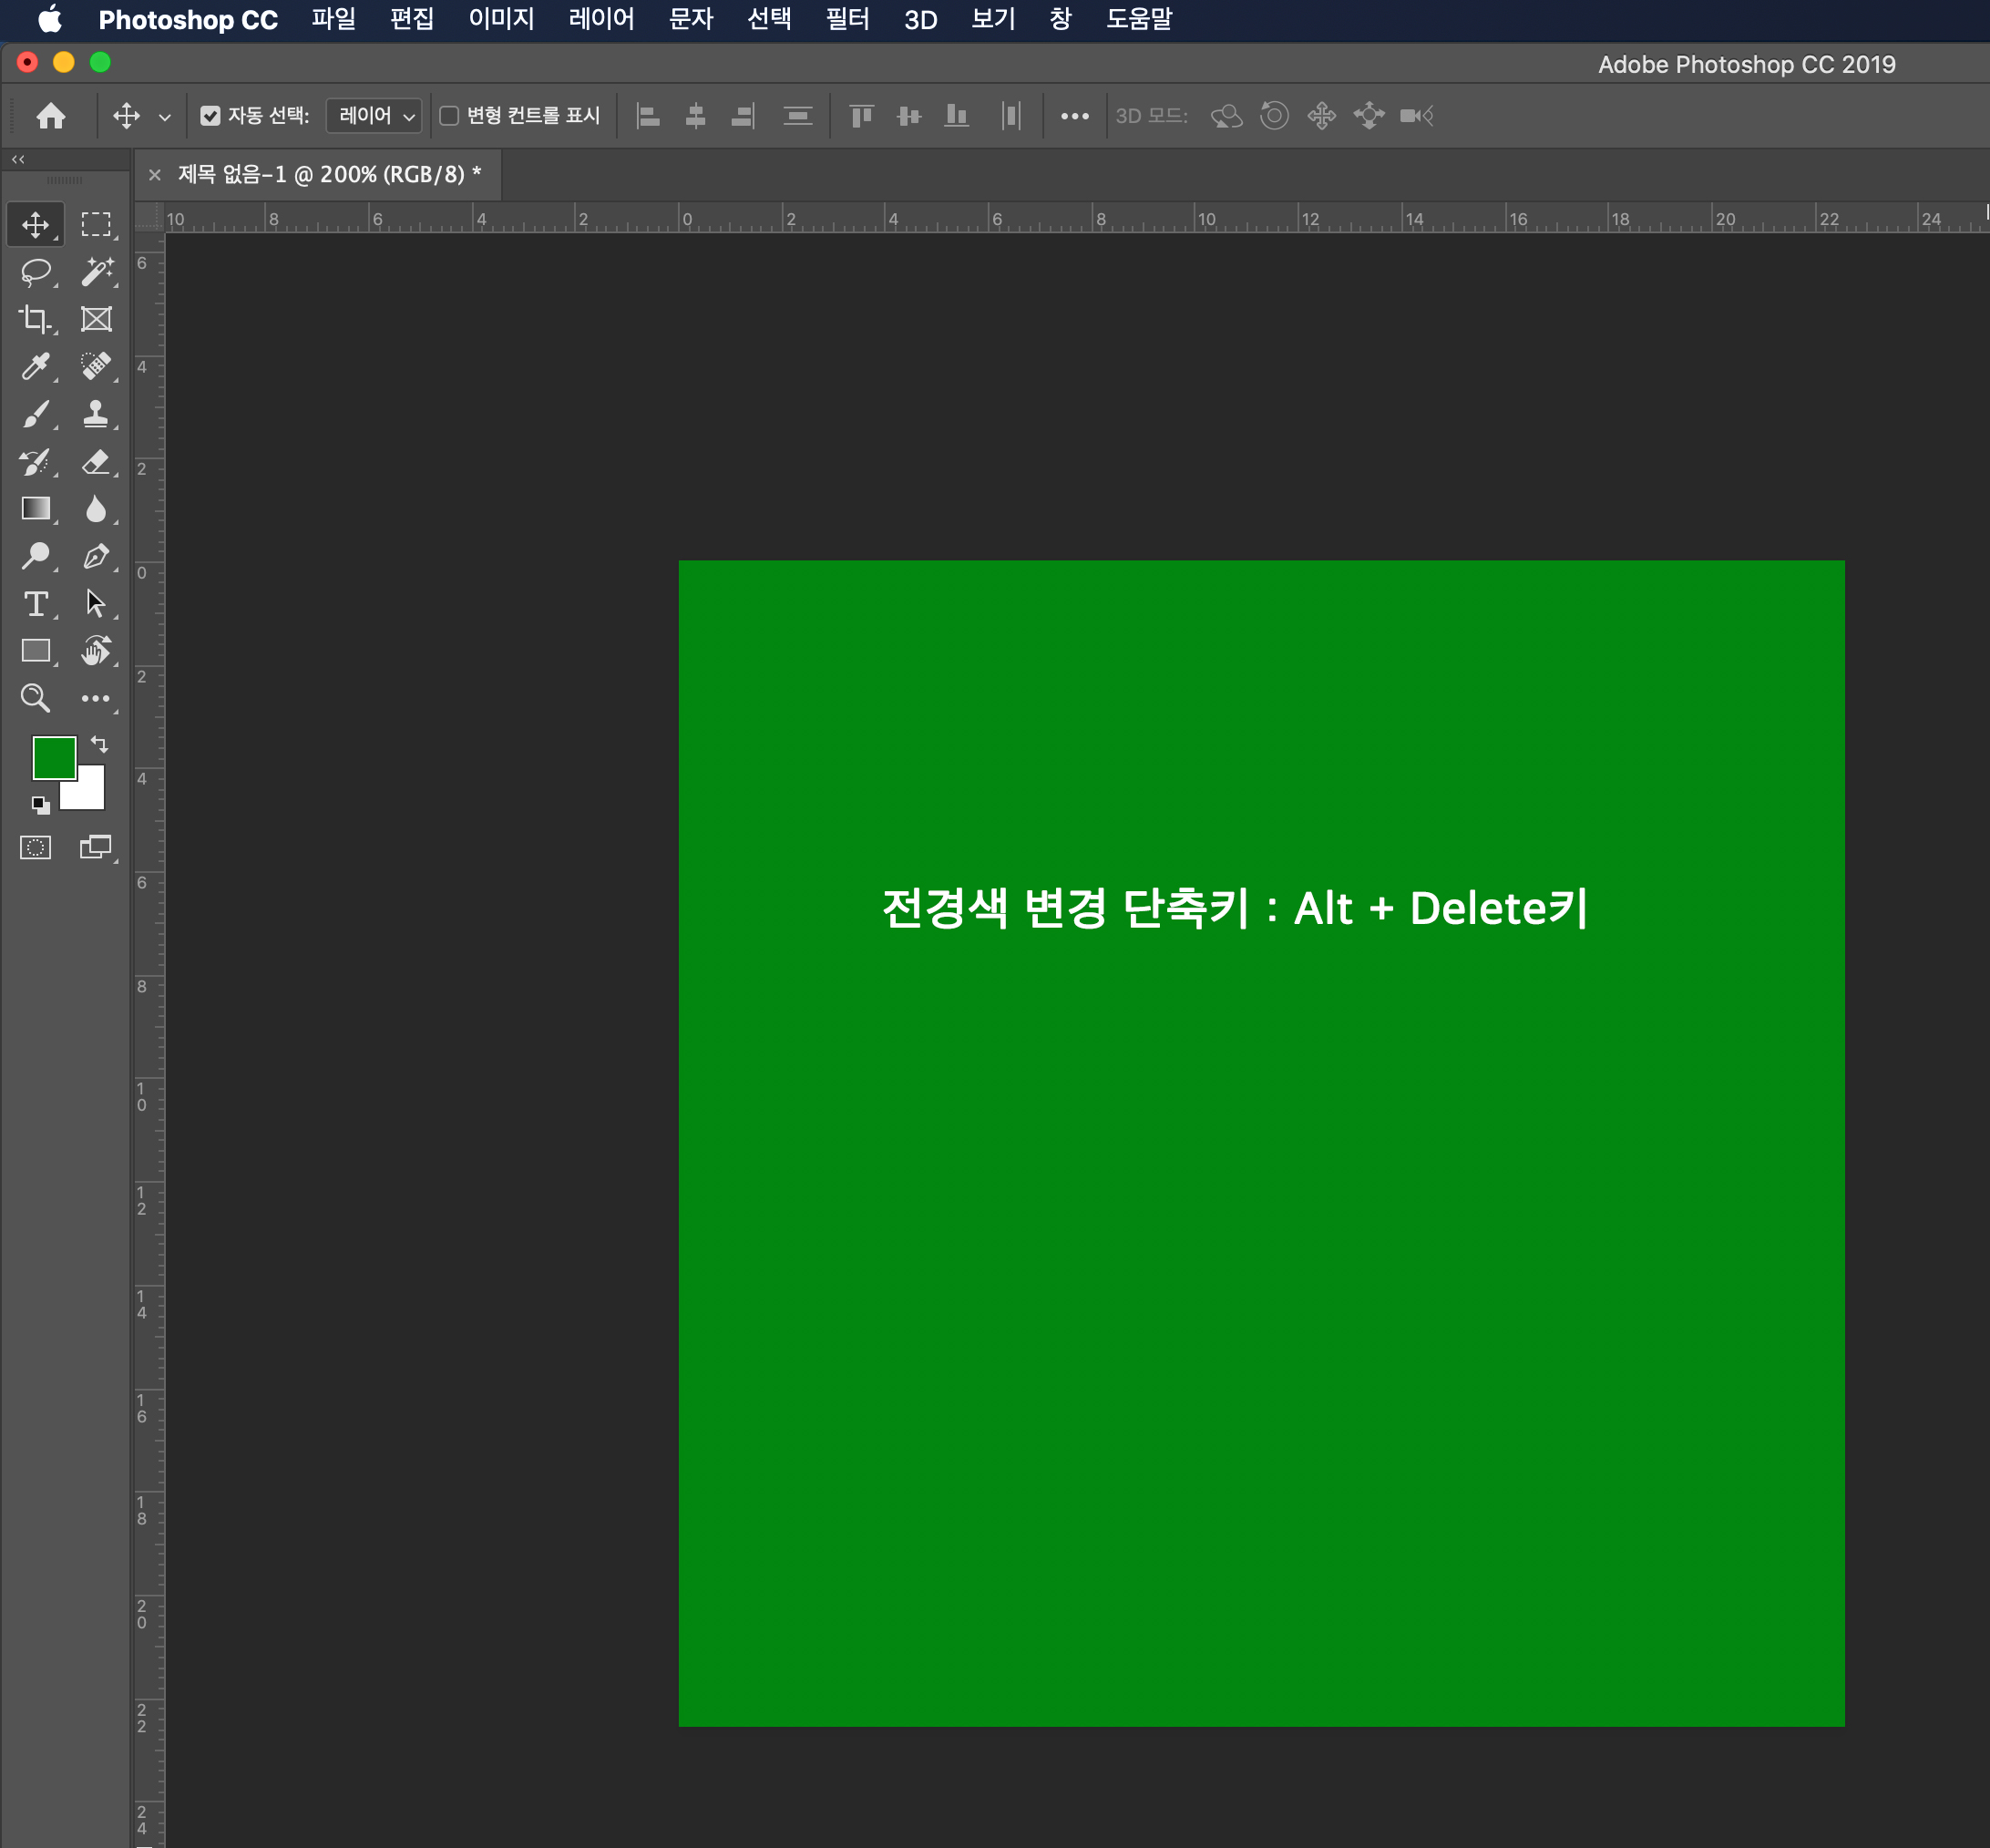Image resolution: width=1990 pixels, height=1848 pixels.
Task: Click the Home button in options bar
Action: coord(51,116)
